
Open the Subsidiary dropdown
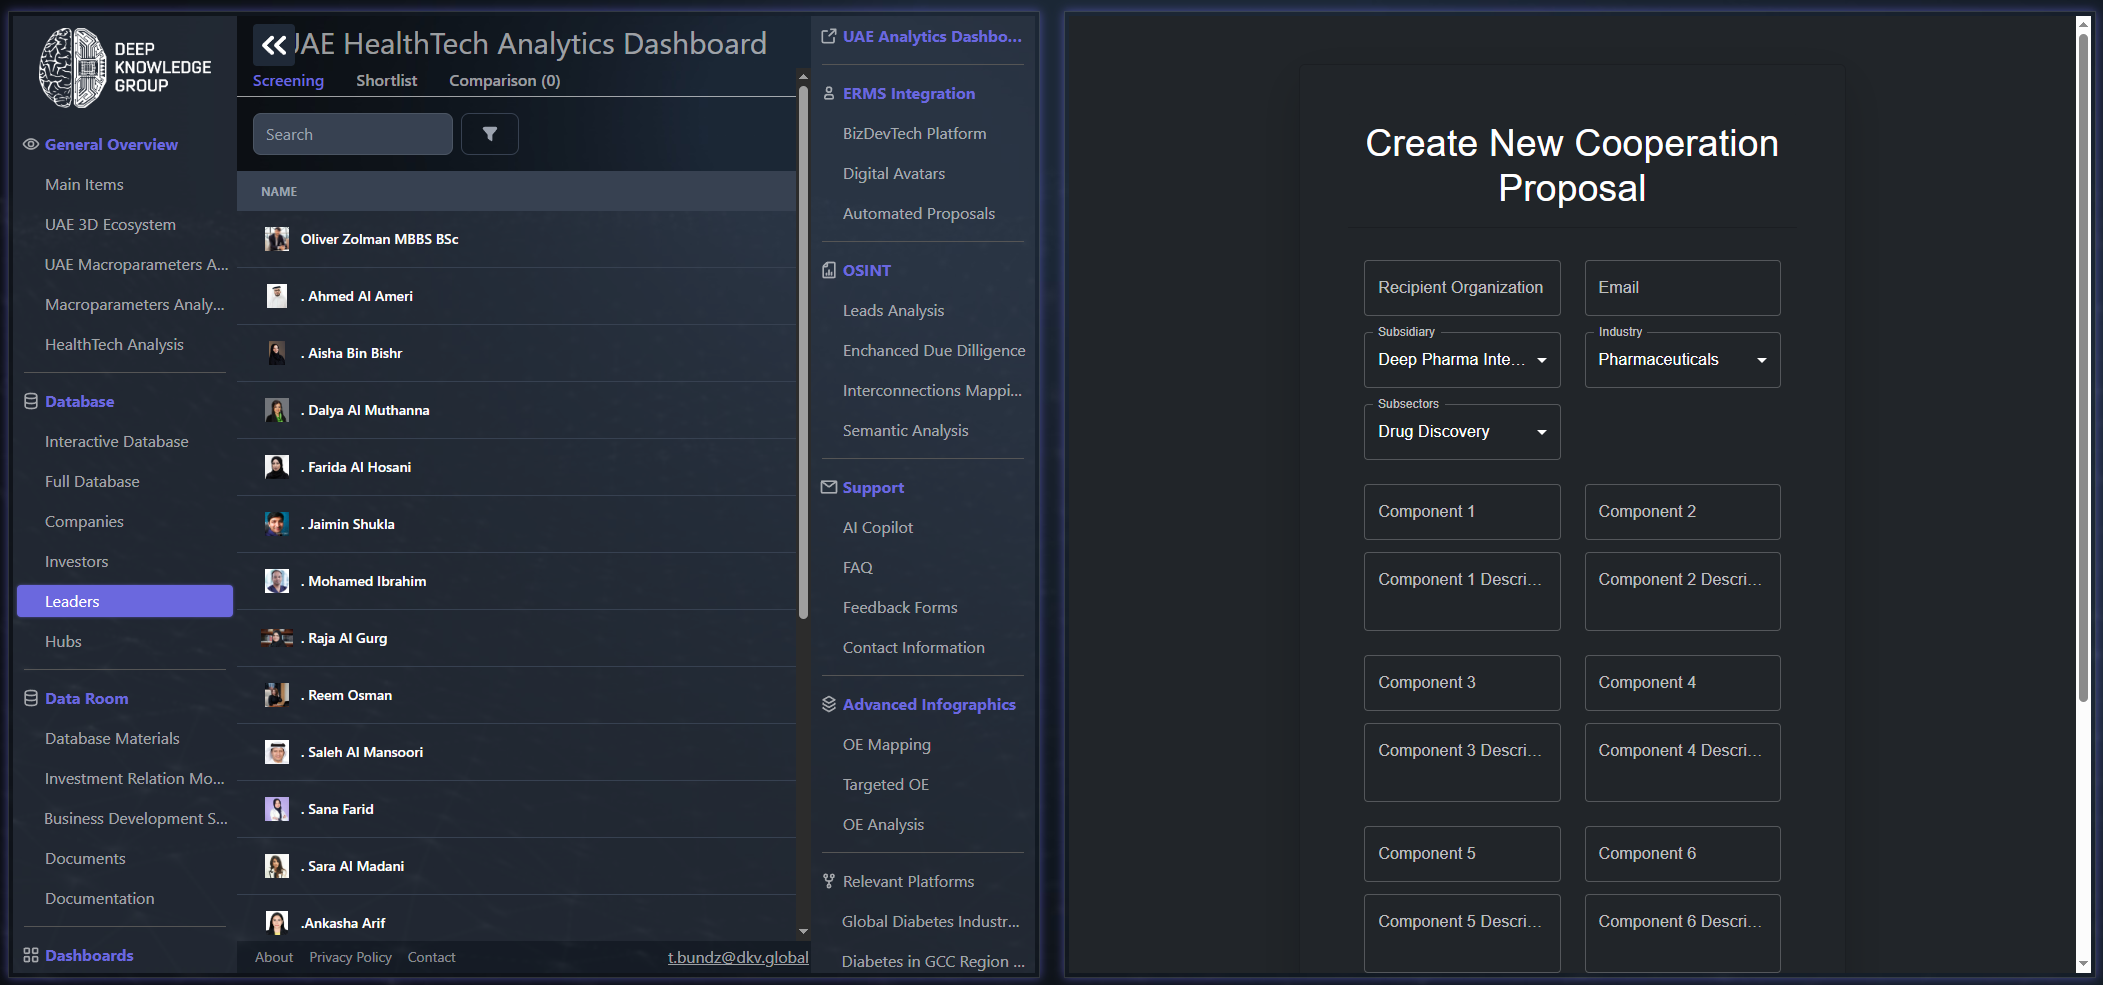pyautogui.click(x=1461, y=360)
